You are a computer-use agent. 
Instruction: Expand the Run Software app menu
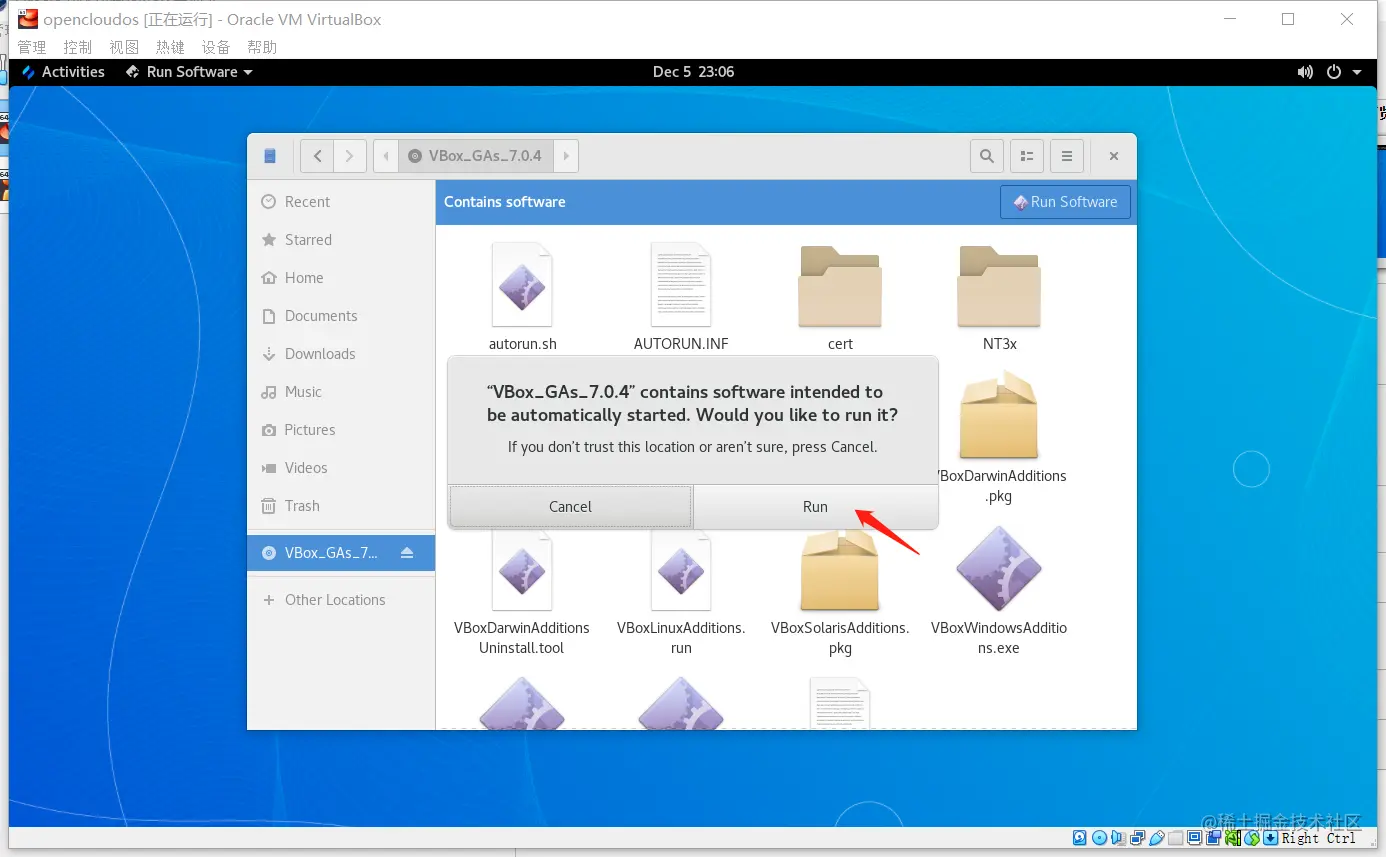(x=189, y=72)
